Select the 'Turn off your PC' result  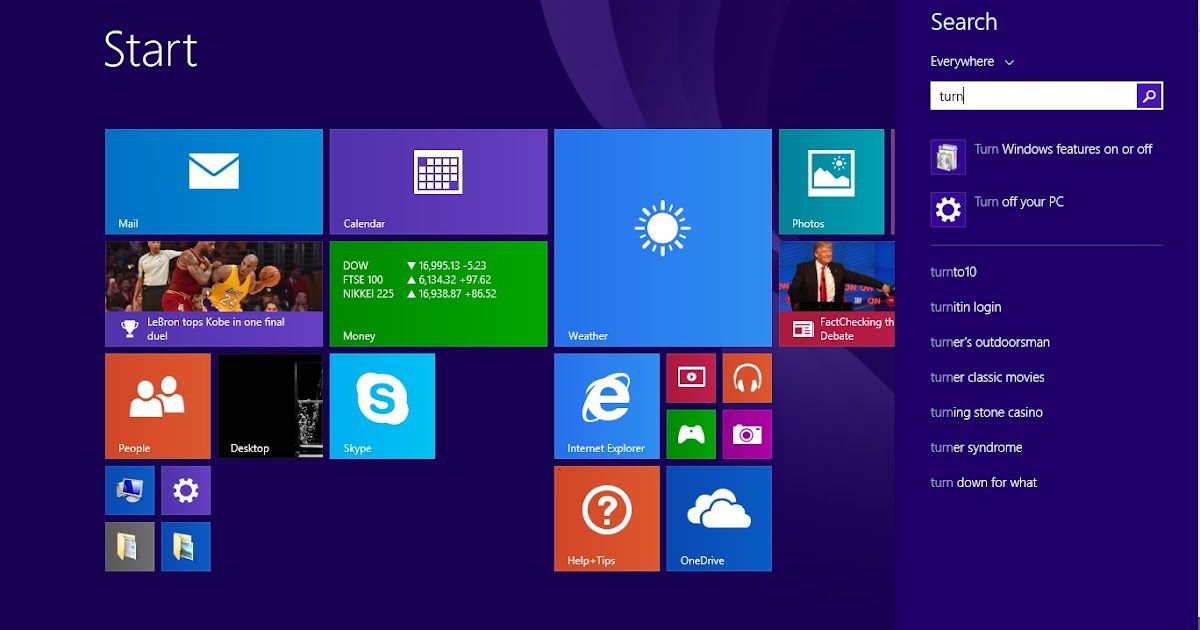pos(1017,201)
